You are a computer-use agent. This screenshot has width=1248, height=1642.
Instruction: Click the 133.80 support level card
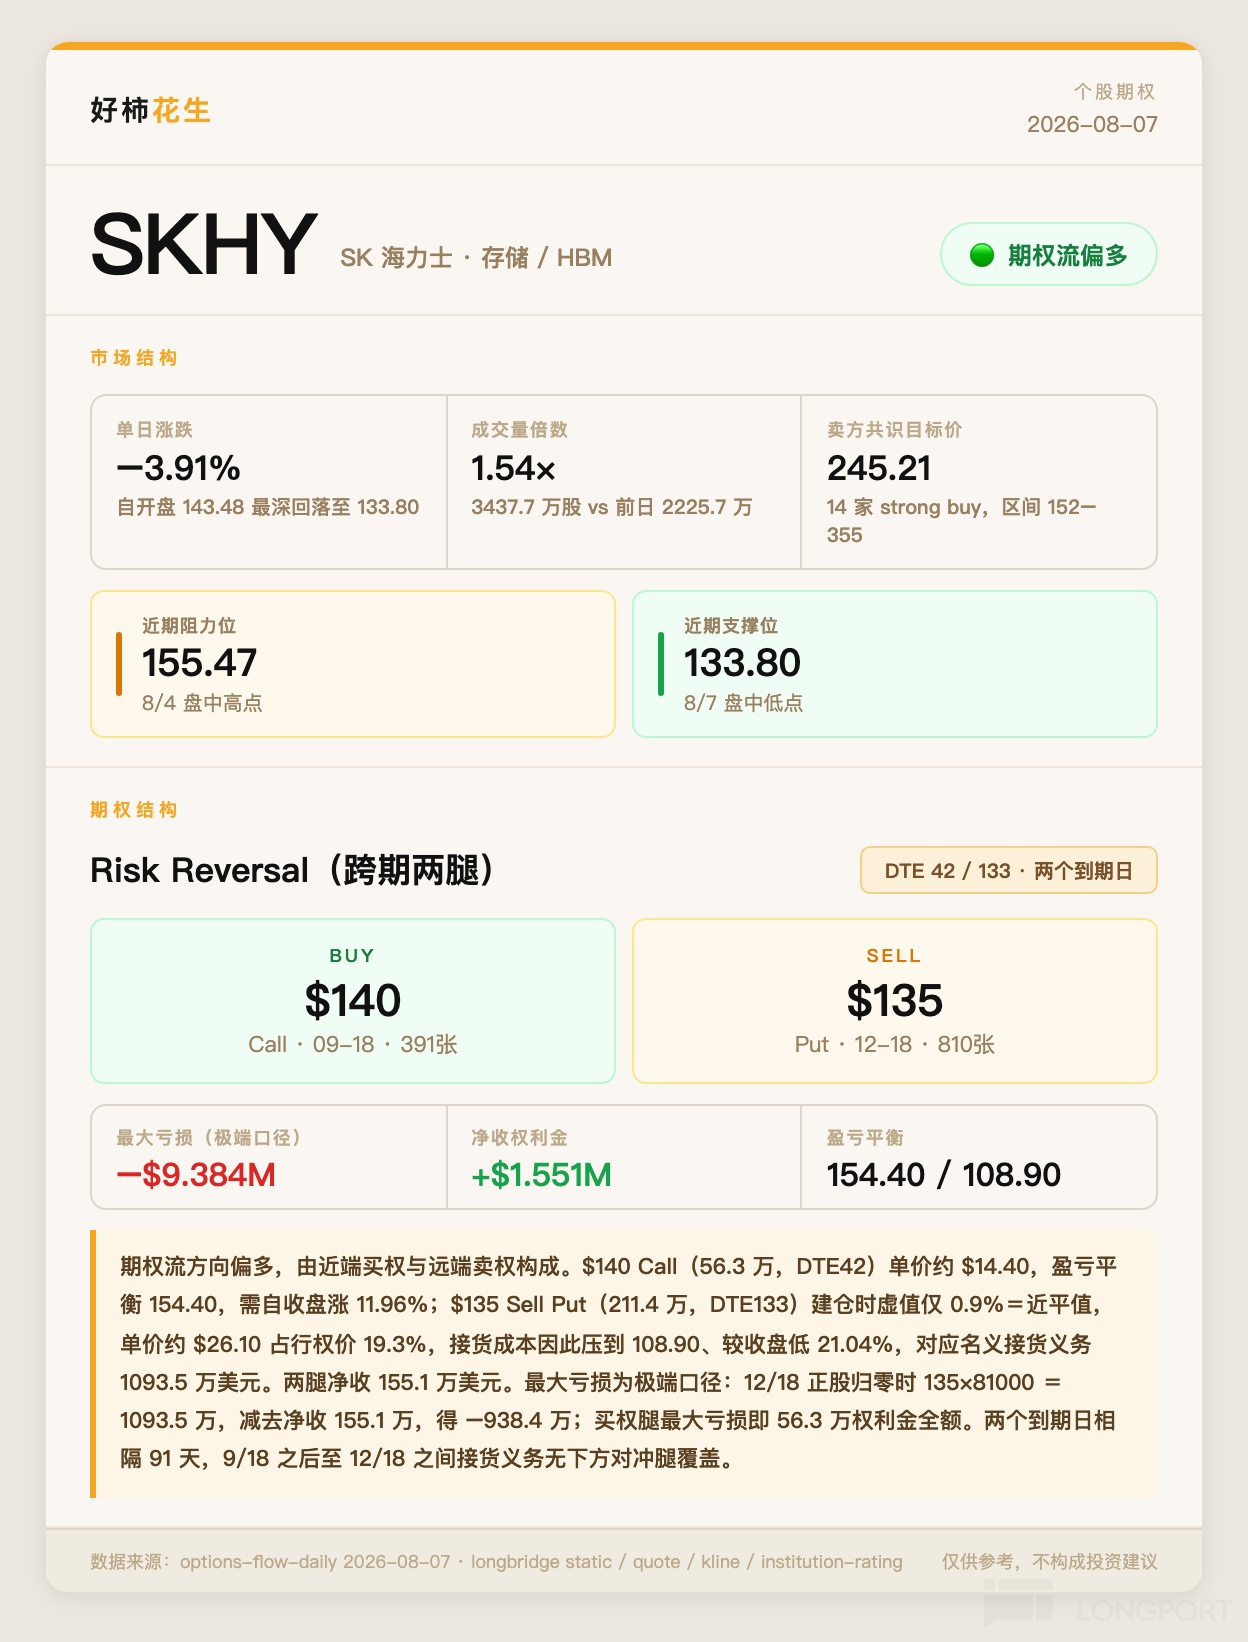pos(895,664)
